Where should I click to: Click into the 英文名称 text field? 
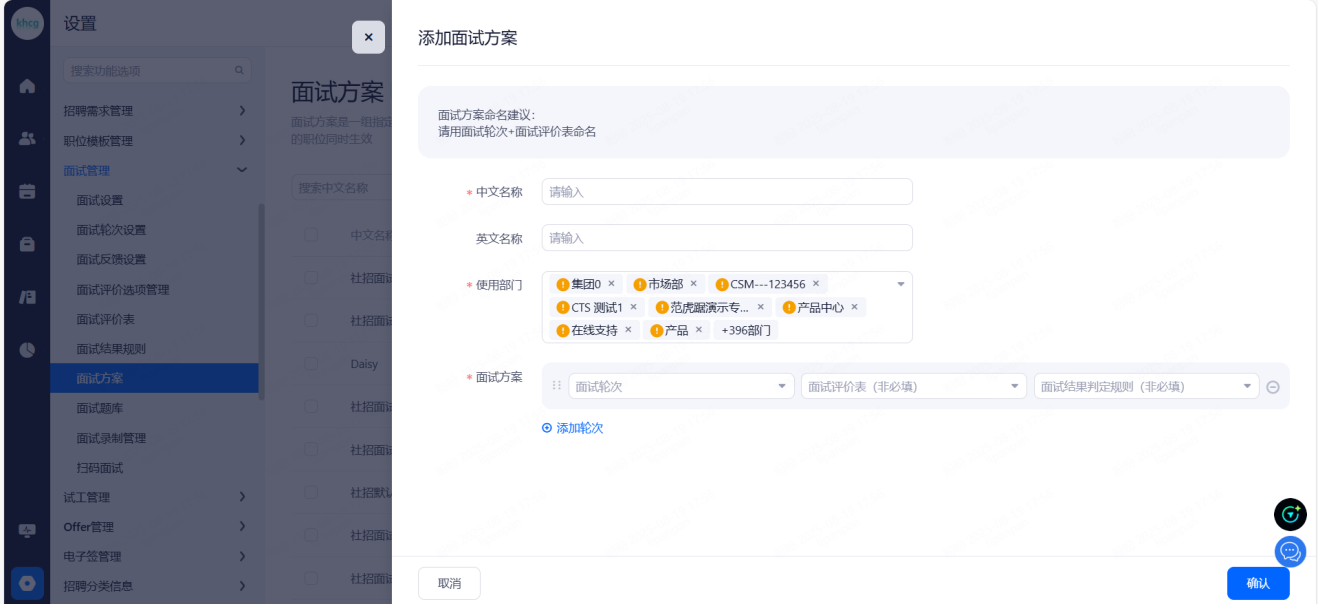(727, 238)
